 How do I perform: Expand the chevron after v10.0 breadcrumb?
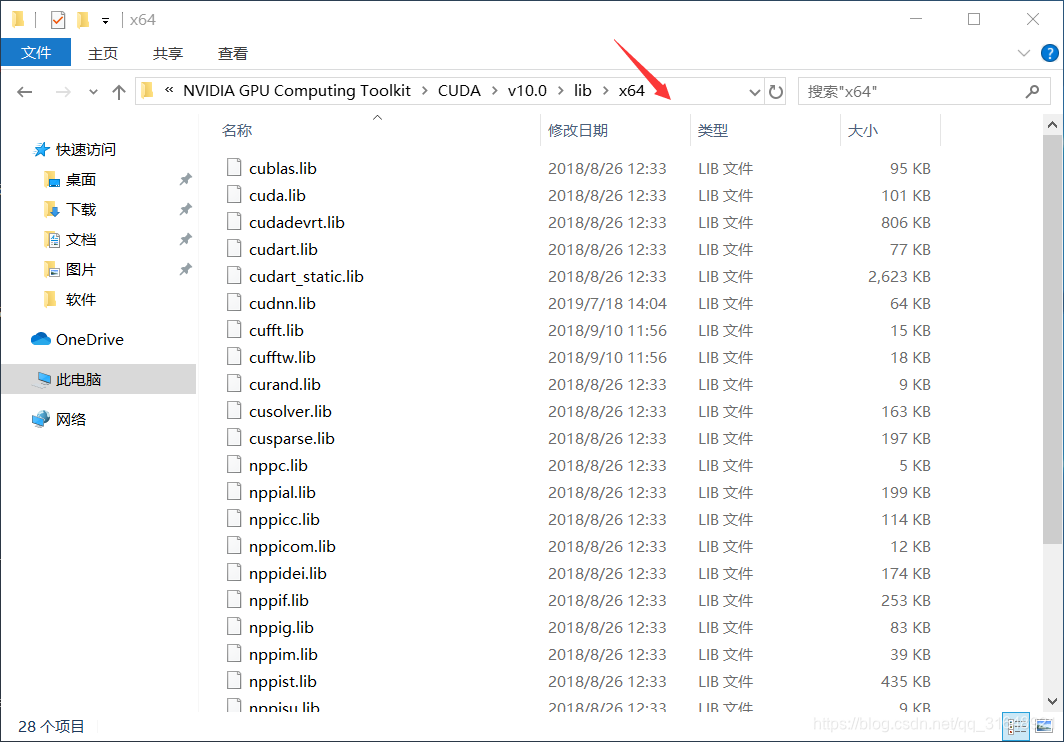[x=560, y=91]
